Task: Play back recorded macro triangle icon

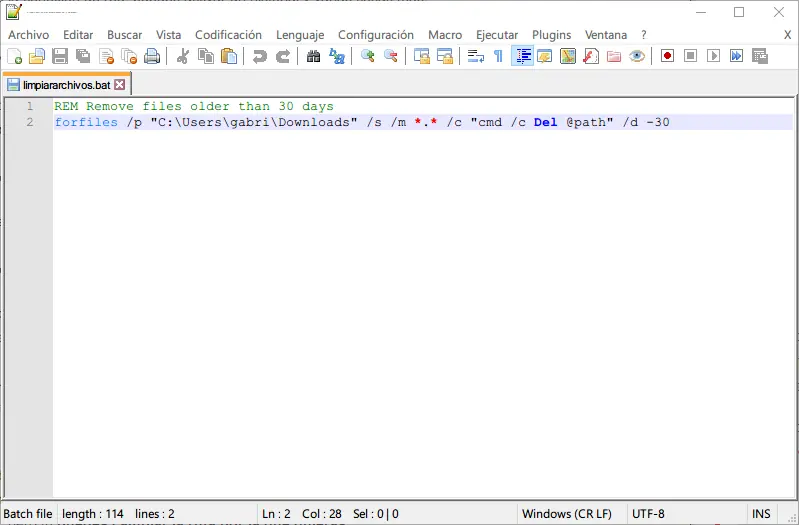Action: click(713, 56)
